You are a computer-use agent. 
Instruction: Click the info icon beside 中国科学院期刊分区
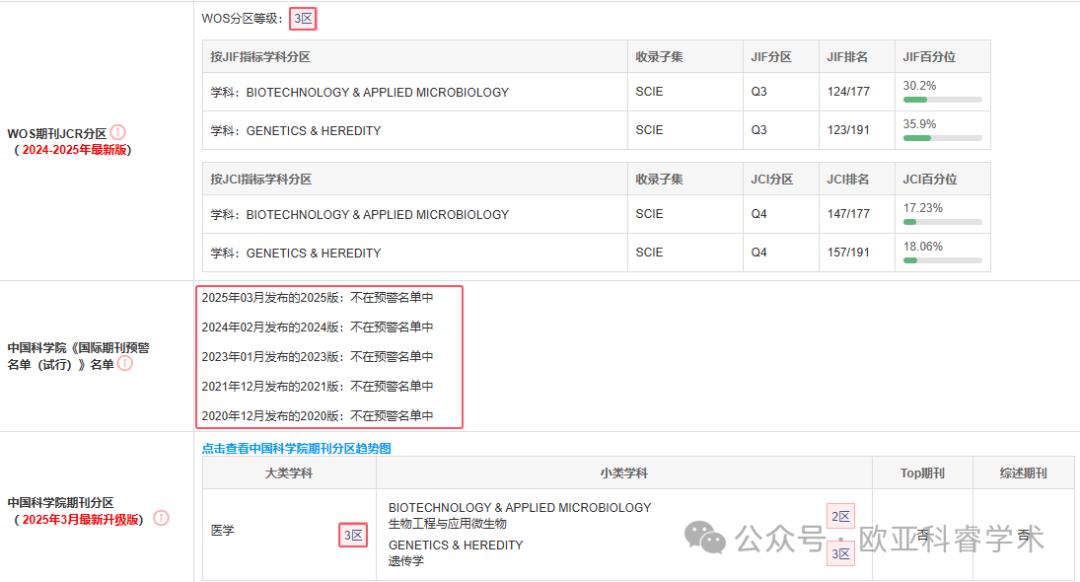point(161,518)
